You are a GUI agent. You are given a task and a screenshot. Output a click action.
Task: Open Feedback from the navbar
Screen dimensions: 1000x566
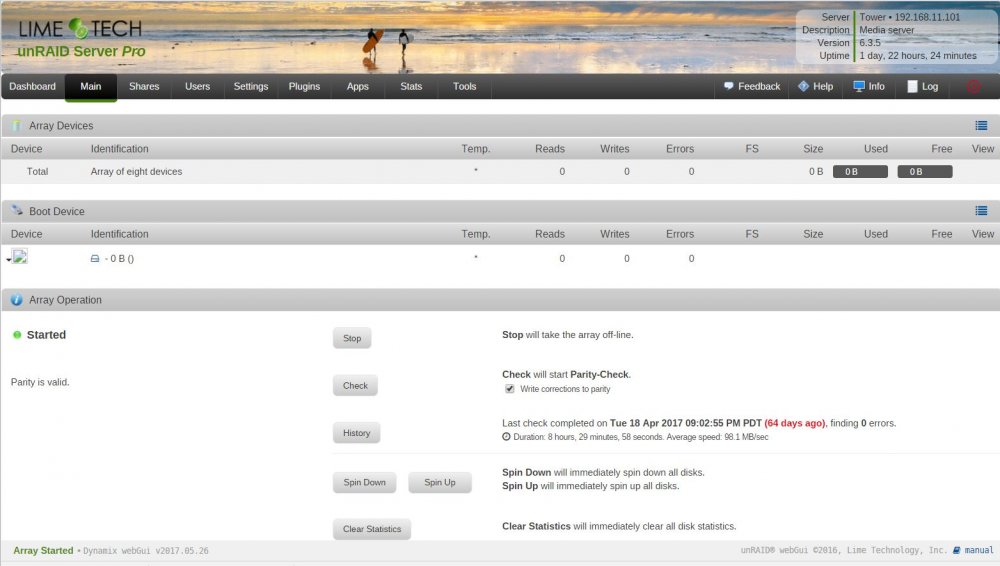coord(752,86)
